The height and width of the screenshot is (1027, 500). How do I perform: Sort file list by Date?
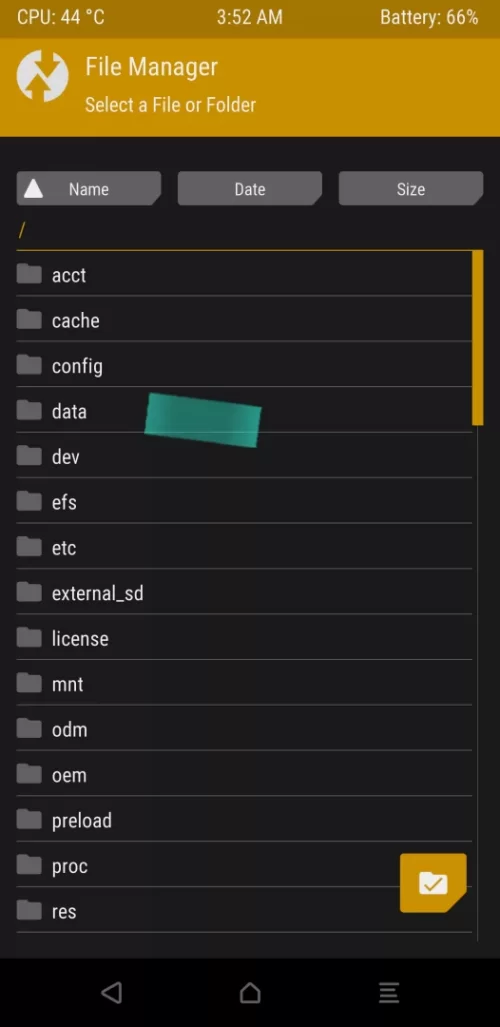pyautogui.click(x=250, y=189)
